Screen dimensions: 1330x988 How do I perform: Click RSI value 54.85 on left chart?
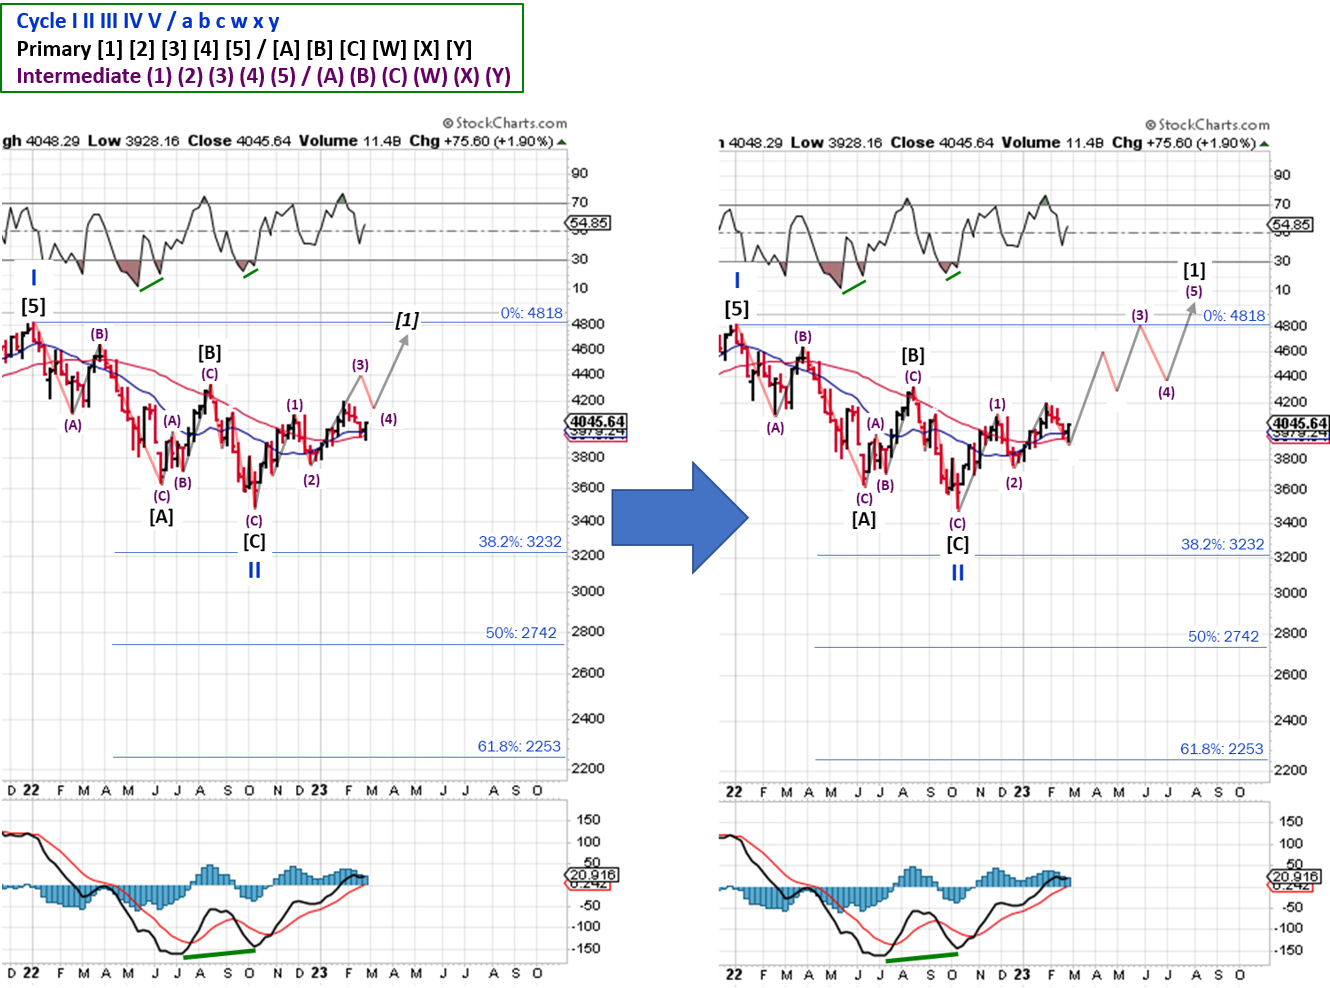(589, 223)
